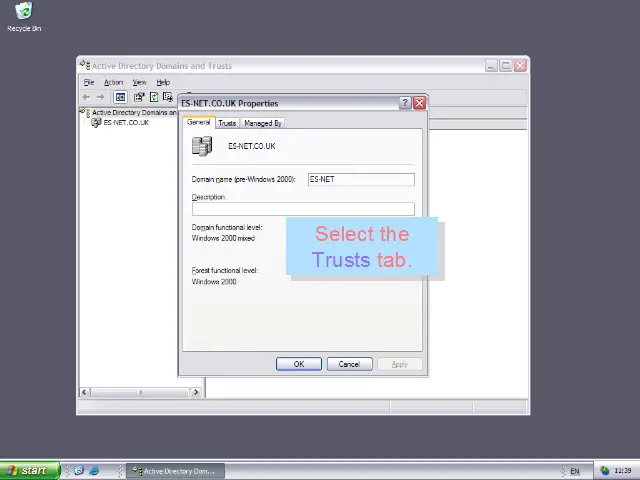The image size is (640, 480).
Task: Click the Forward arrow toolbar icon
Action: pyautogui.click(x=100, y=97)
